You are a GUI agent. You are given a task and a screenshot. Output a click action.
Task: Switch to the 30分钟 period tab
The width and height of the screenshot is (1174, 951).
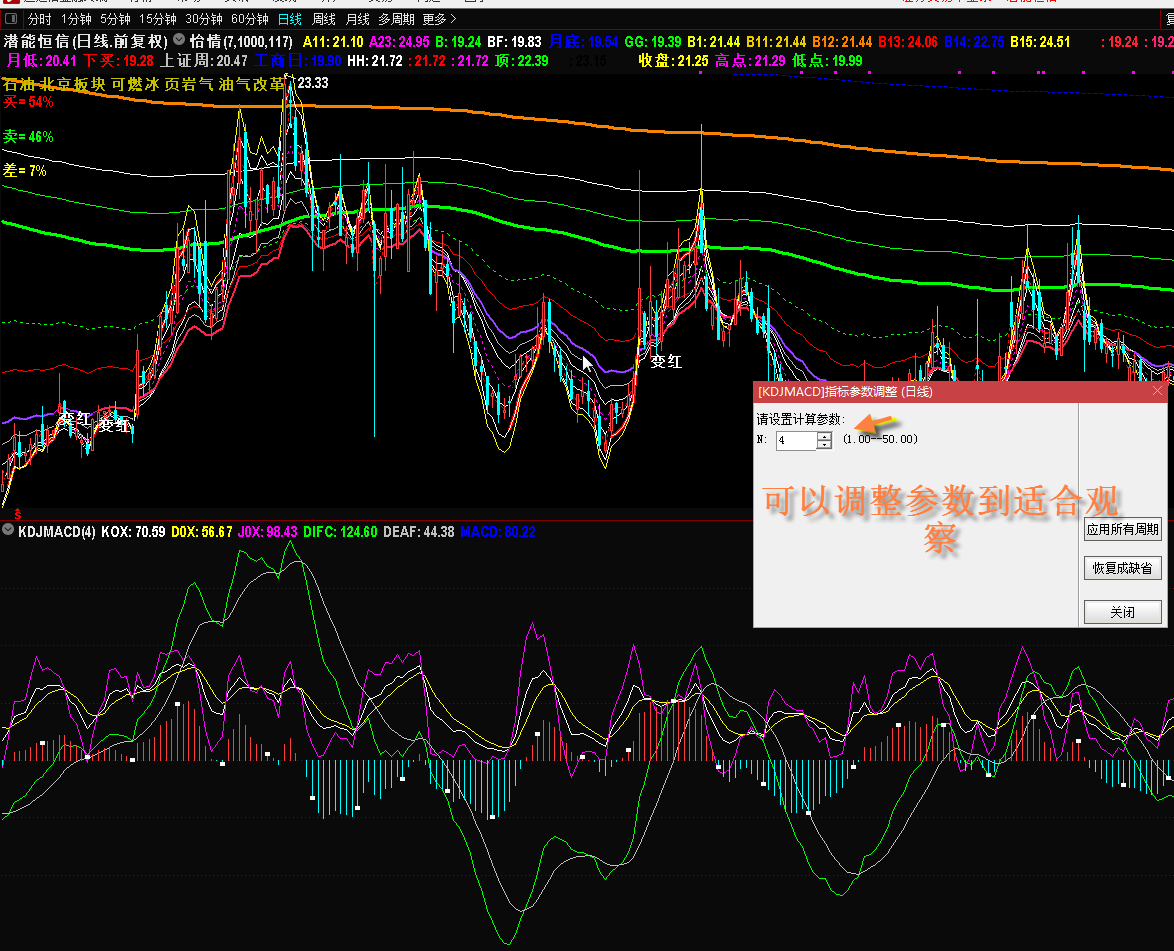tap(204, 19)
